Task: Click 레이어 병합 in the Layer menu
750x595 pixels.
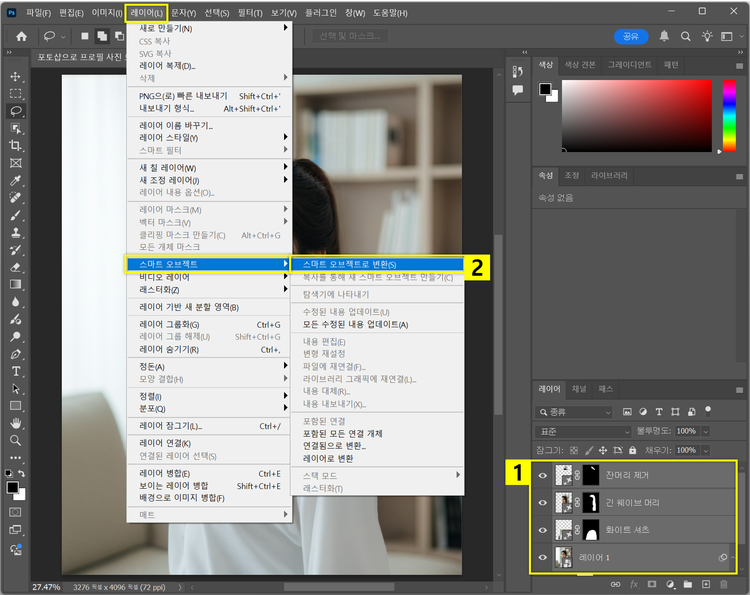Action: 165,473
